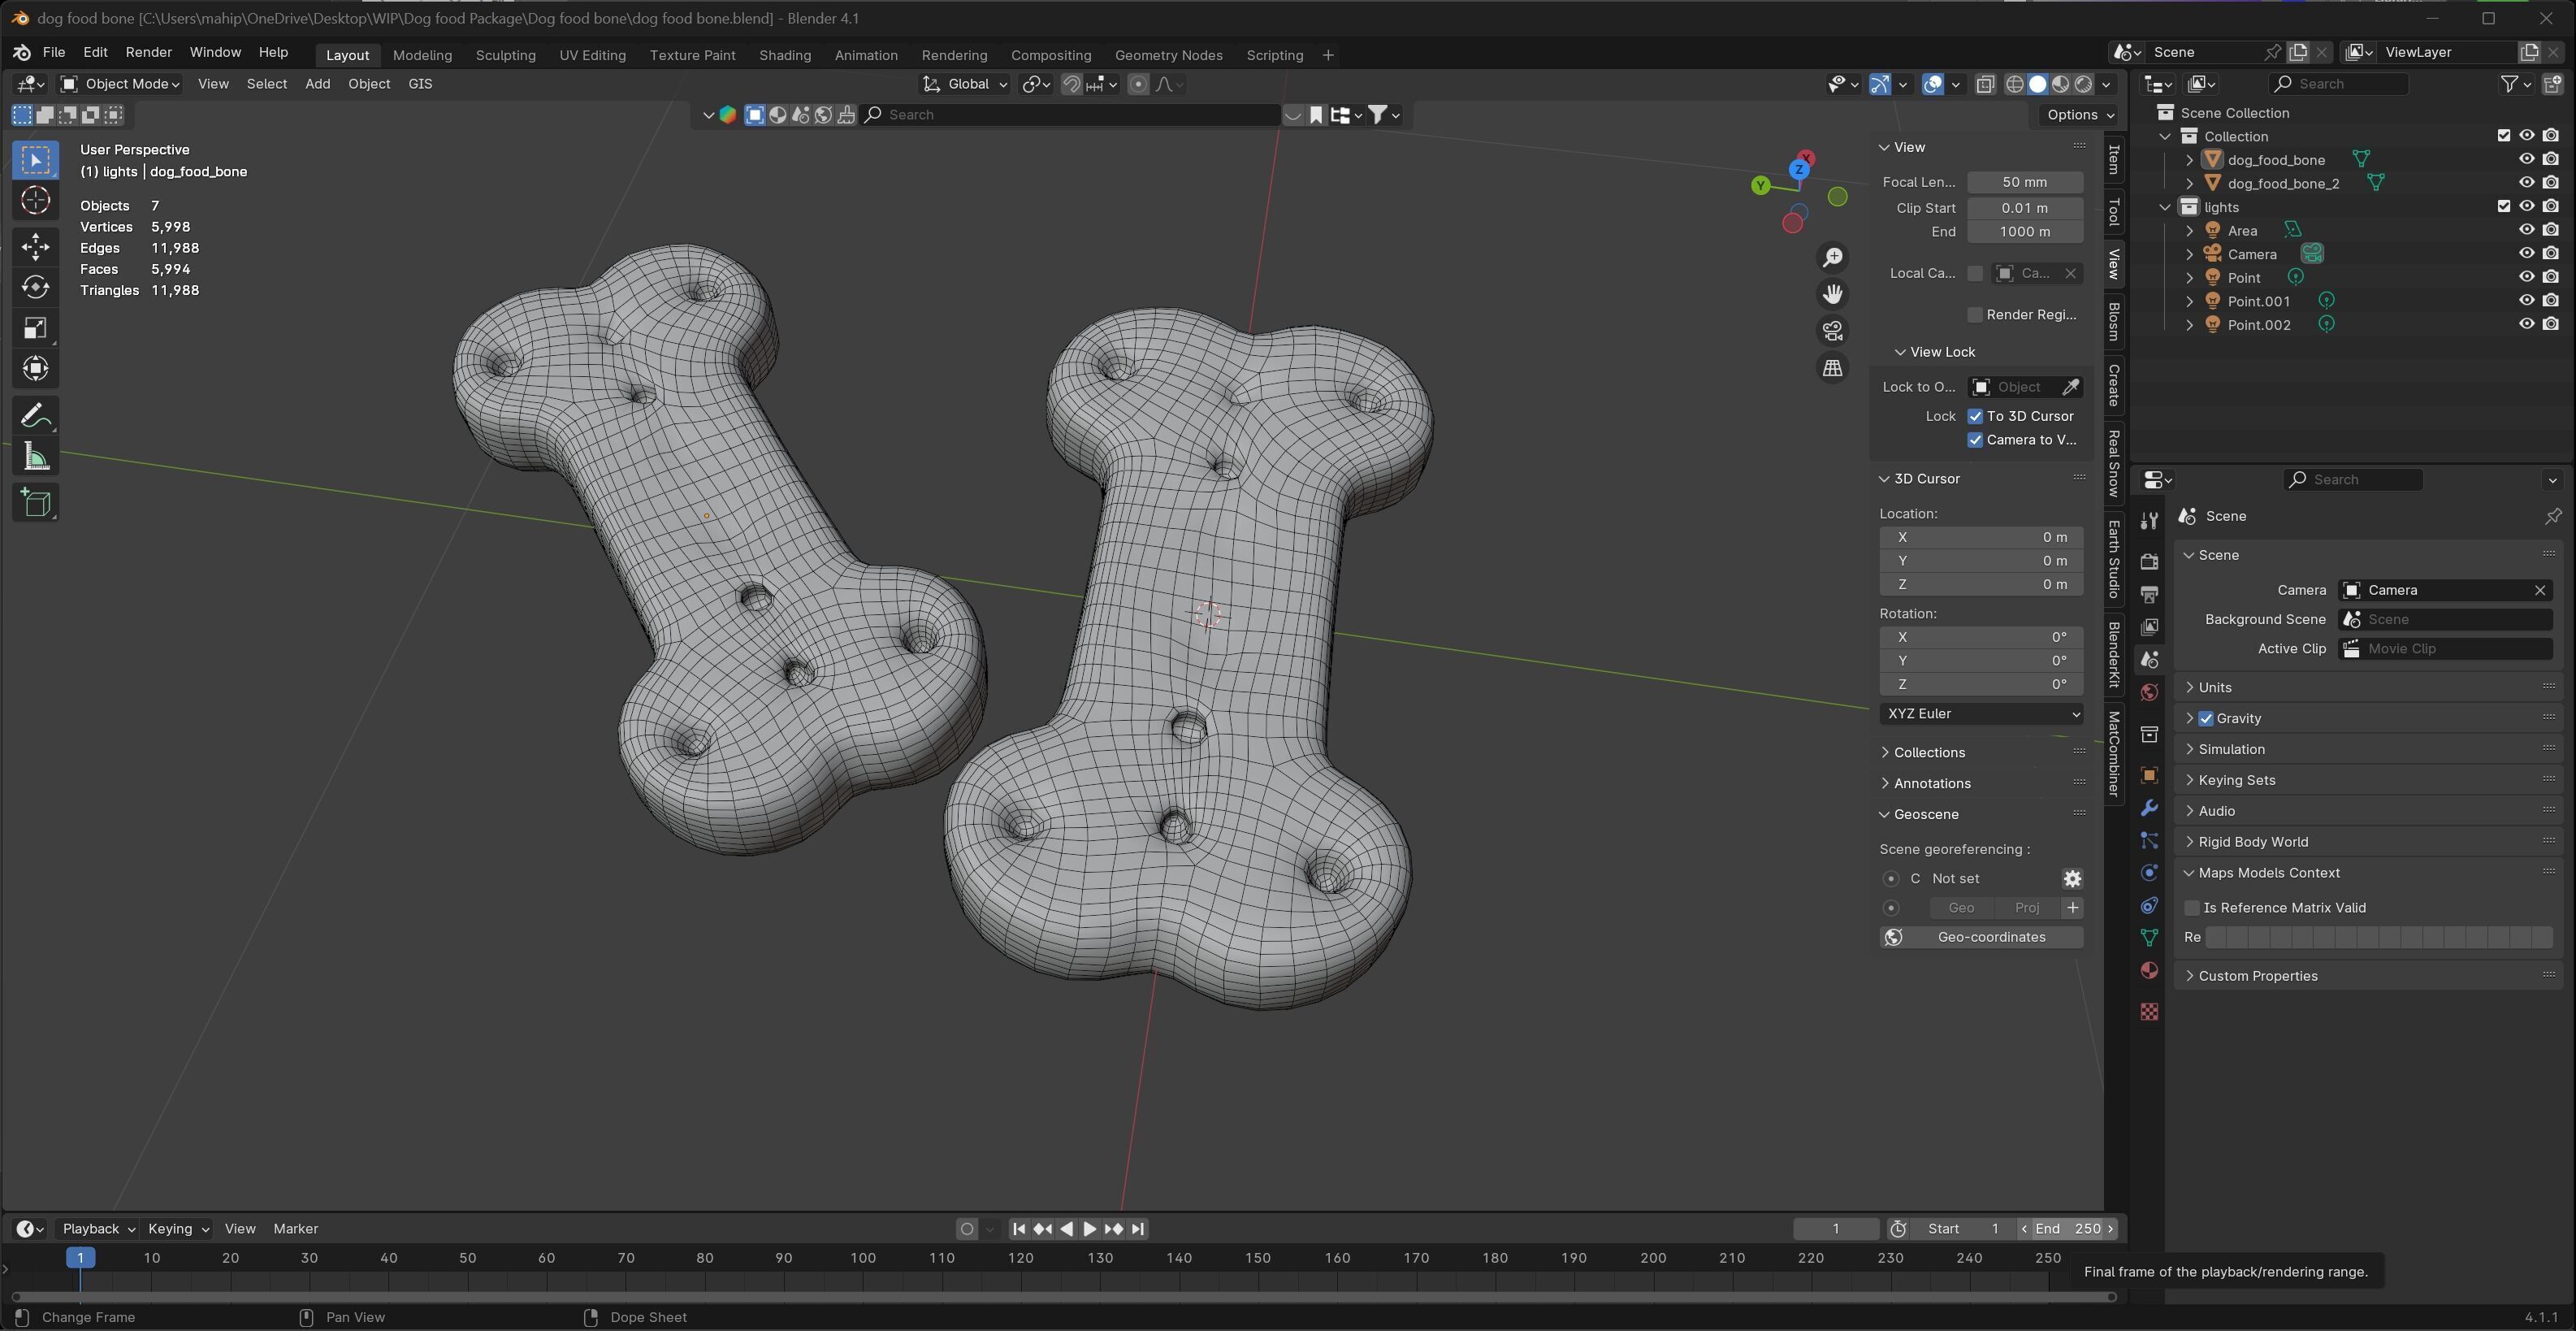Open the Render properties tab icon
Viewport: 2576px width, 1331px height.
pos(2149,561)
